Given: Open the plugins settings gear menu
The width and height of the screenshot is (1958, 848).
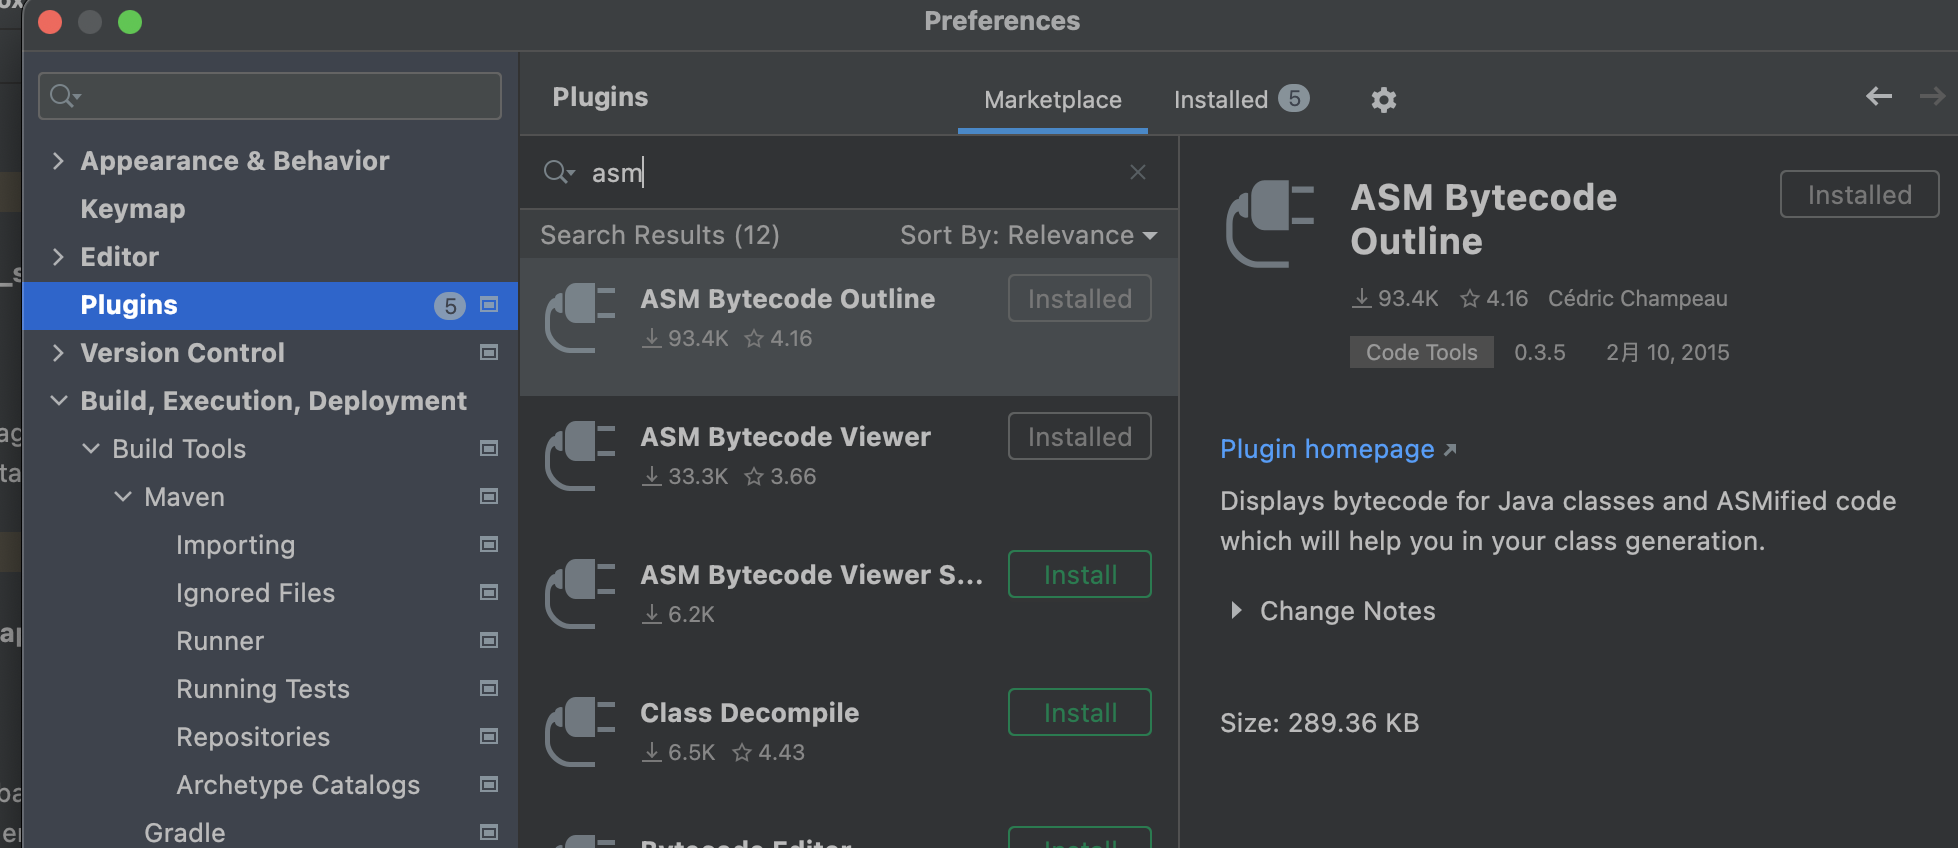Looking at the screenshot, I should coord(1383,100).
